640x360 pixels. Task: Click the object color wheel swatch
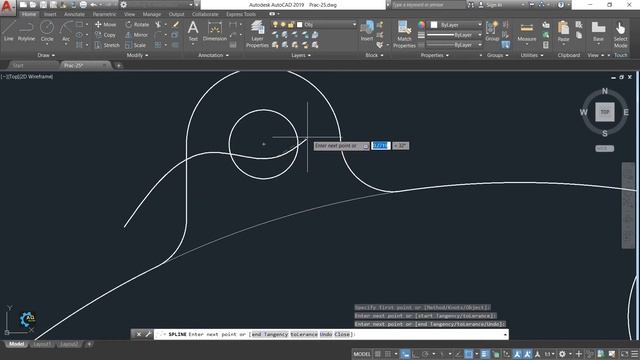click(421, 25)
